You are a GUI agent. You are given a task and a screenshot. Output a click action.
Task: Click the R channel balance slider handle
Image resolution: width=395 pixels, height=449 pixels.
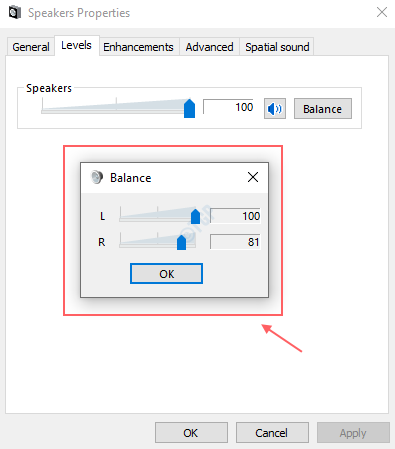181,242
